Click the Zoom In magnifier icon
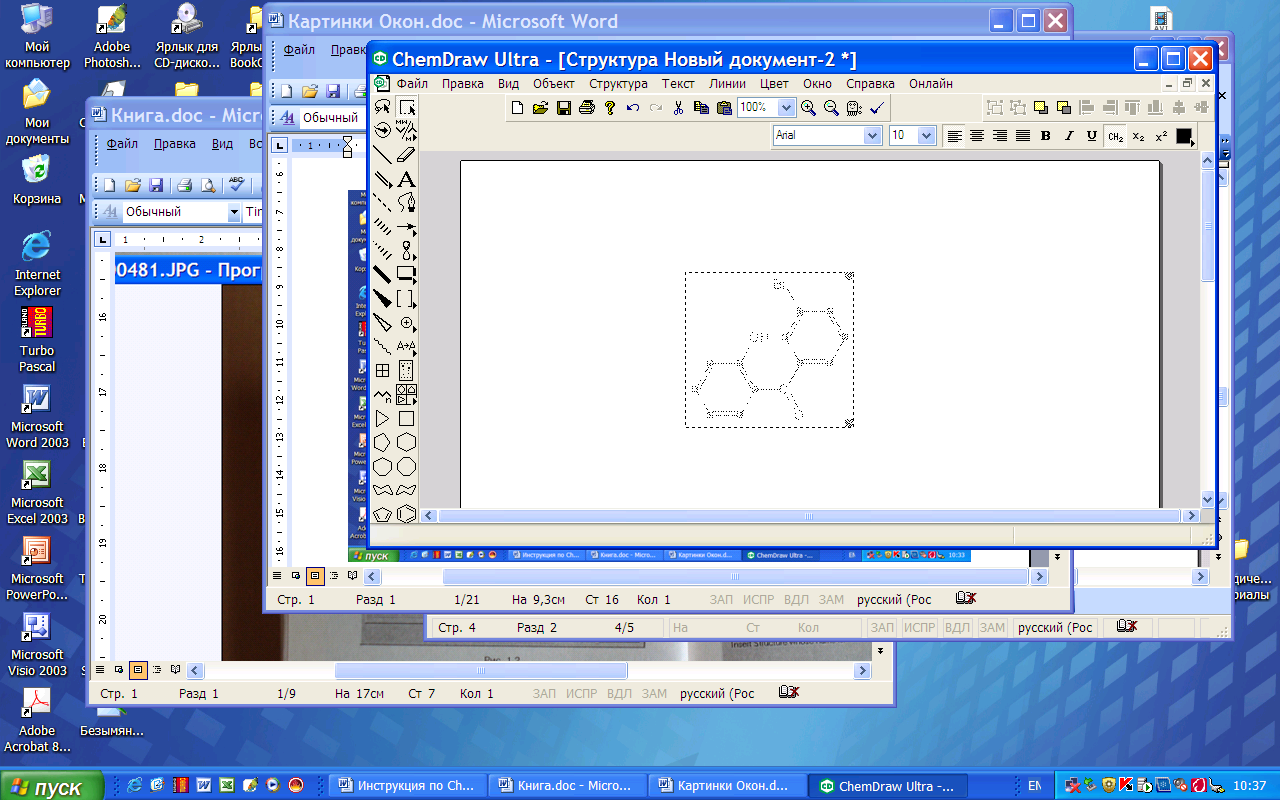The width and height of the screenshot is (1280, 800). (x=808, y=108)
